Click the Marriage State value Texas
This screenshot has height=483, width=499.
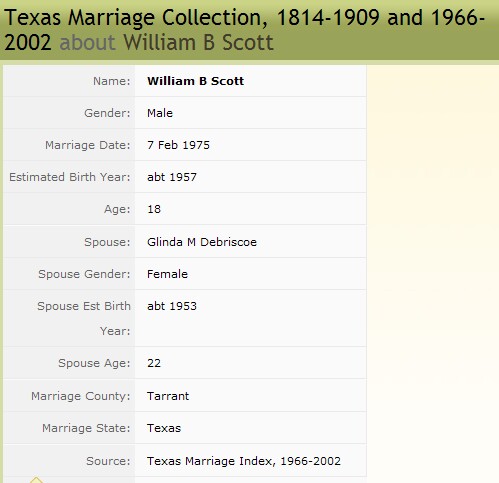click(x=164, y=428)
